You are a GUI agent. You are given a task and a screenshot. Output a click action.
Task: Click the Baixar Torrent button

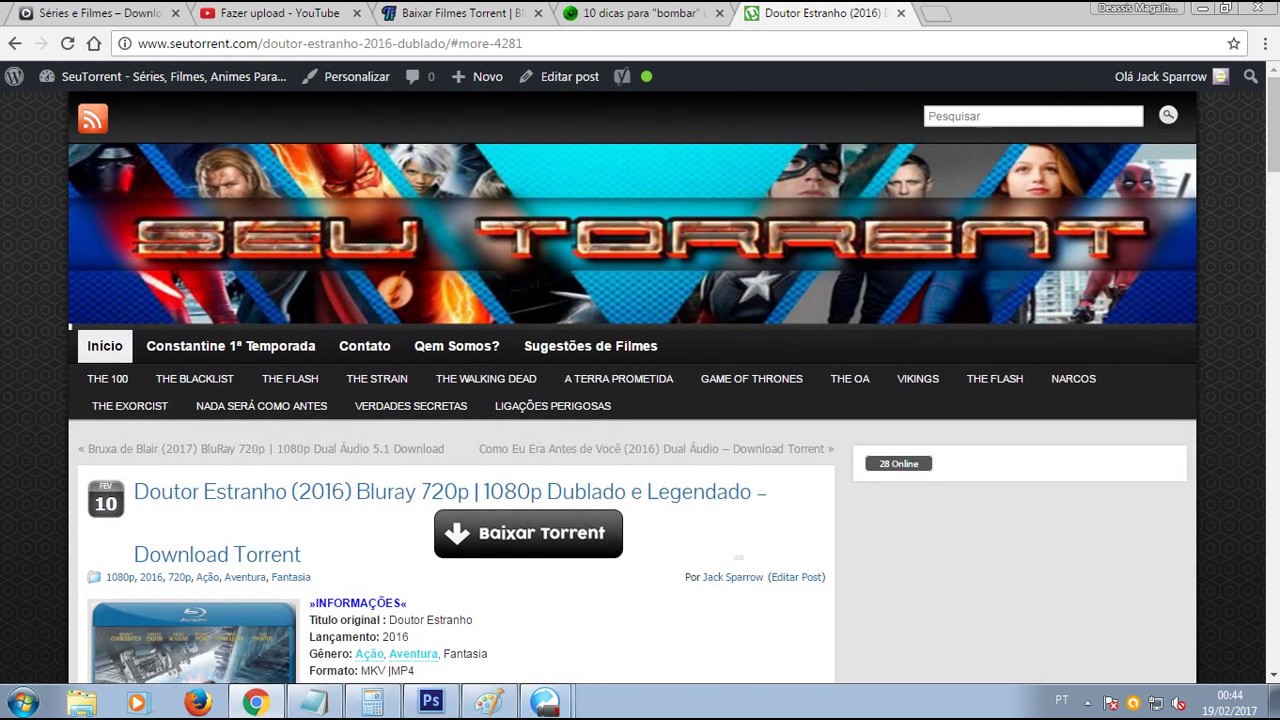[x=528, y=534]
